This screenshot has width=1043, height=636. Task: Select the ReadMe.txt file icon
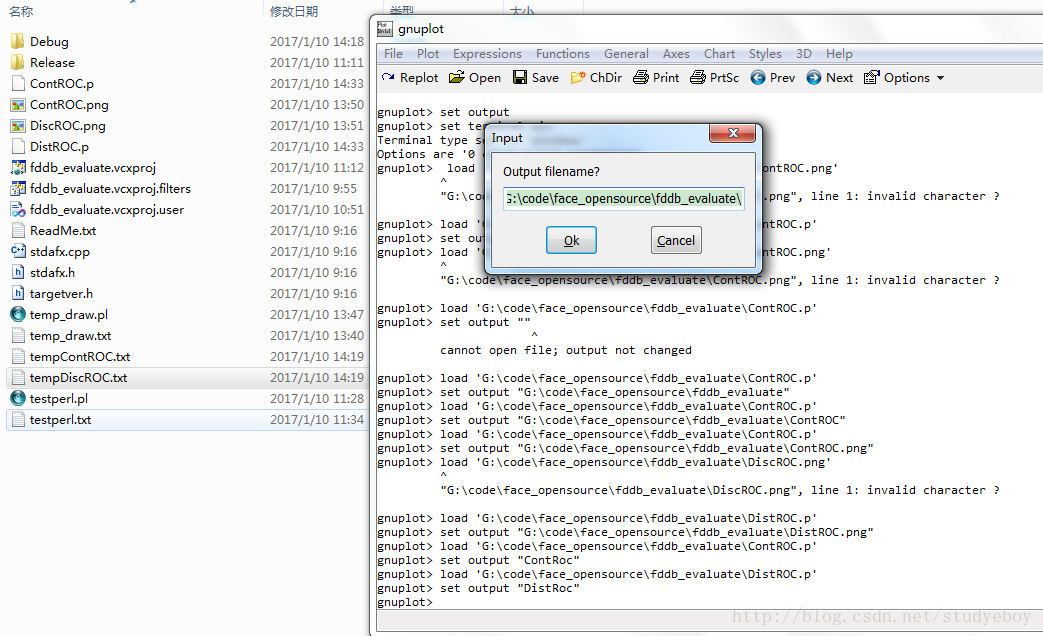pos(18,231)
